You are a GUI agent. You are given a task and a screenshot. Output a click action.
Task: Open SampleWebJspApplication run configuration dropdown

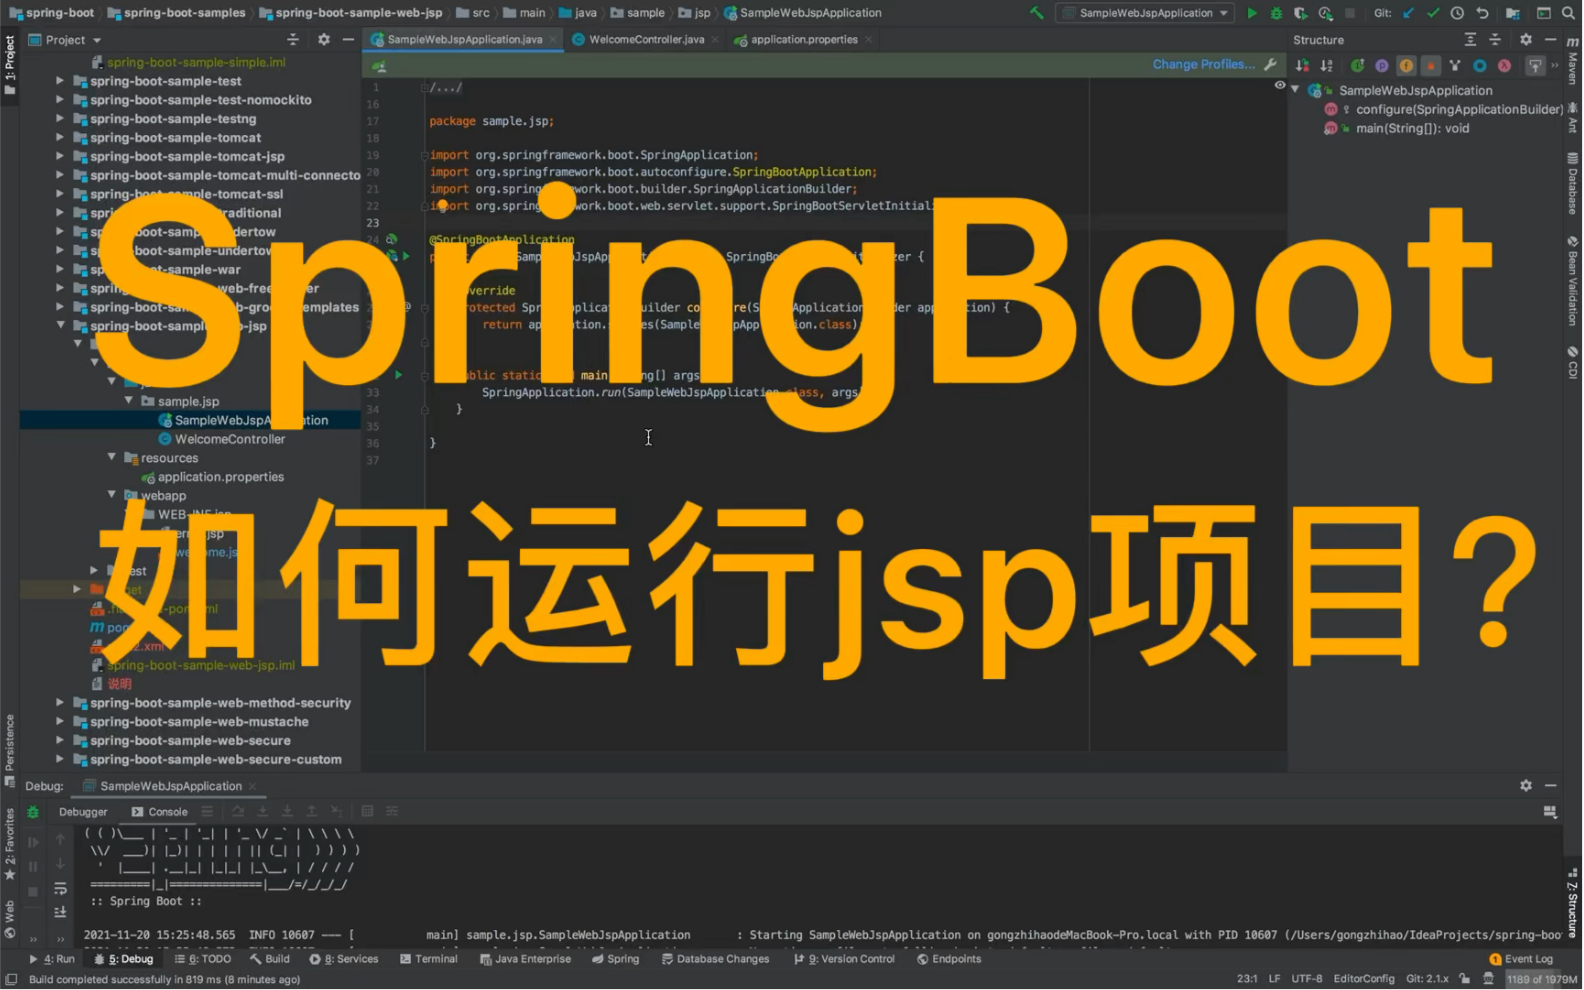coord(1146,13)
